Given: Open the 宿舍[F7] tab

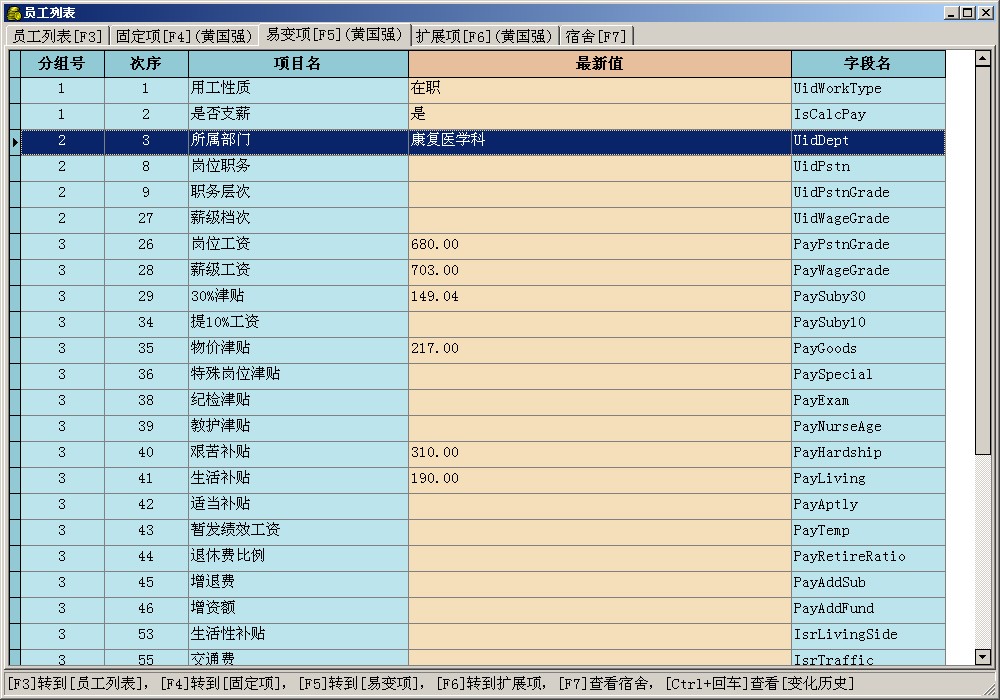Looking at the screenshot, I should pyautogui.click(x=596, y=36).
